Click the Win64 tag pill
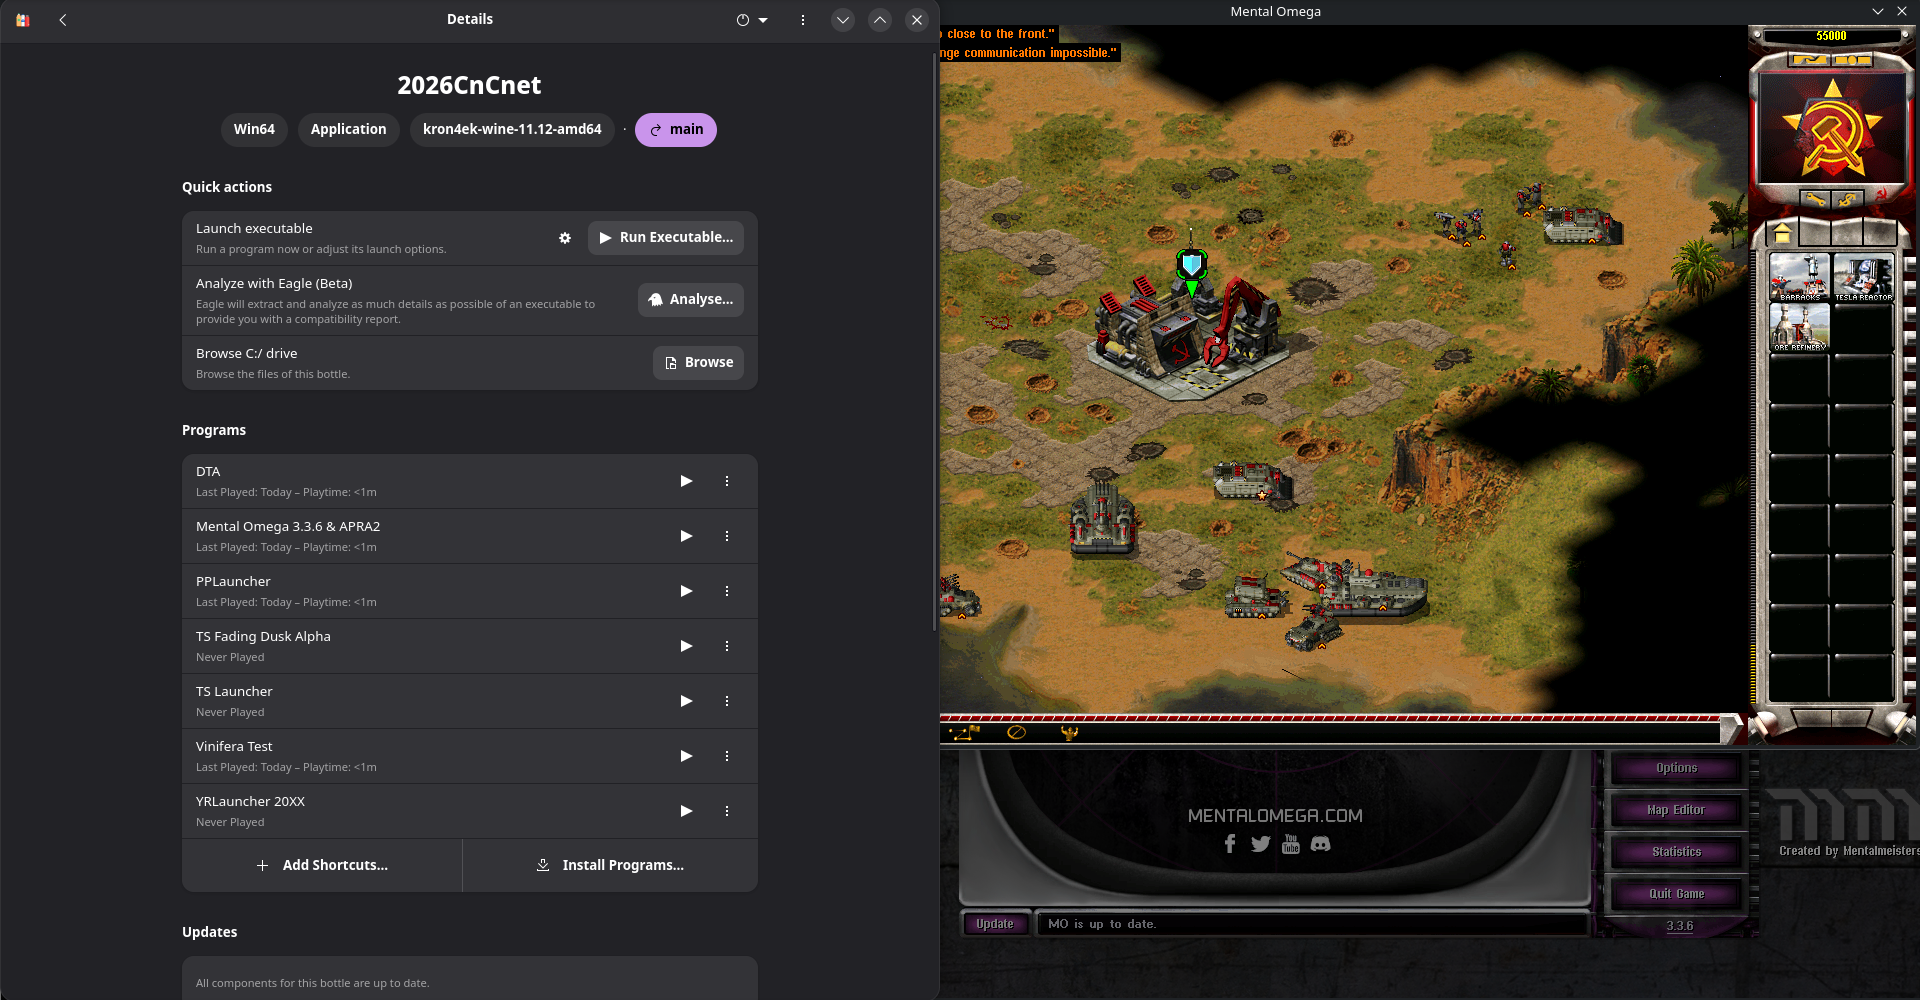 (x=254, y=130)
